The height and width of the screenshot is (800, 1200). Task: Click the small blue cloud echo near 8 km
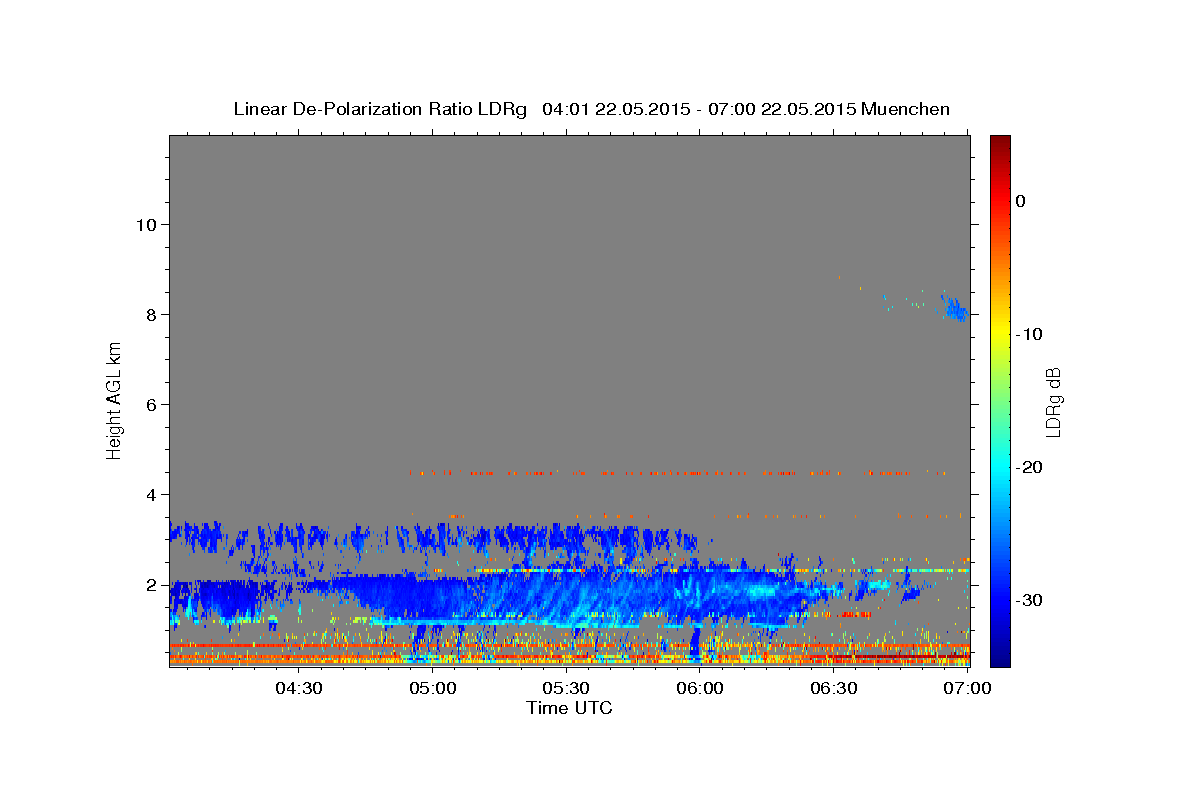pos(956,307)
